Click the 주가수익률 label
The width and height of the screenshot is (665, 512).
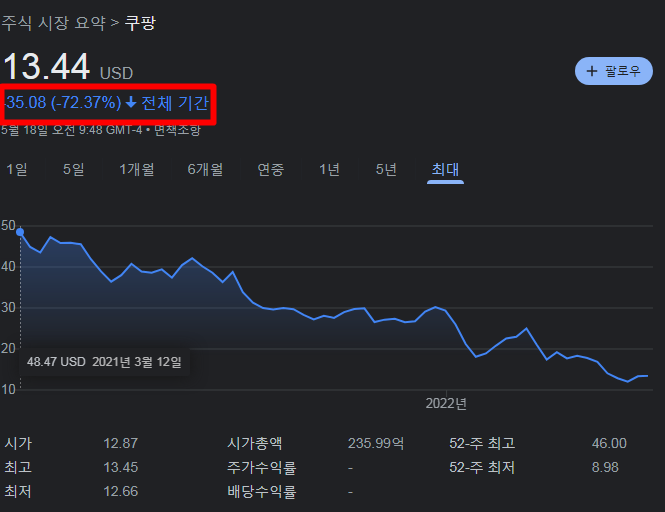tap(262, 467)
